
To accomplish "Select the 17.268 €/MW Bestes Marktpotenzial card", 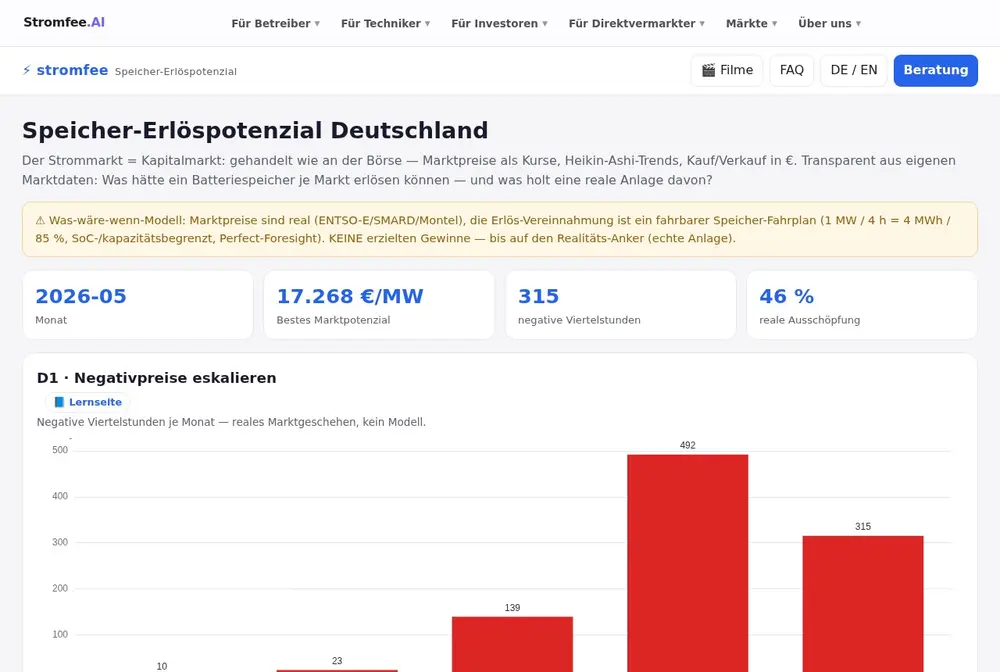I will tap(379, 305).
